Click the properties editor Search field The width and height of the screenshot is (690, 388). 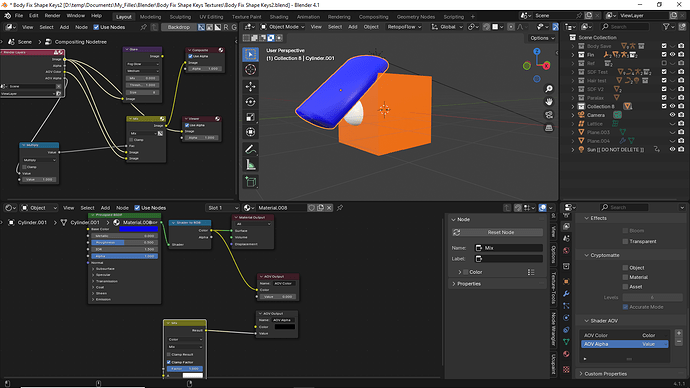click(x=625, y=207)
